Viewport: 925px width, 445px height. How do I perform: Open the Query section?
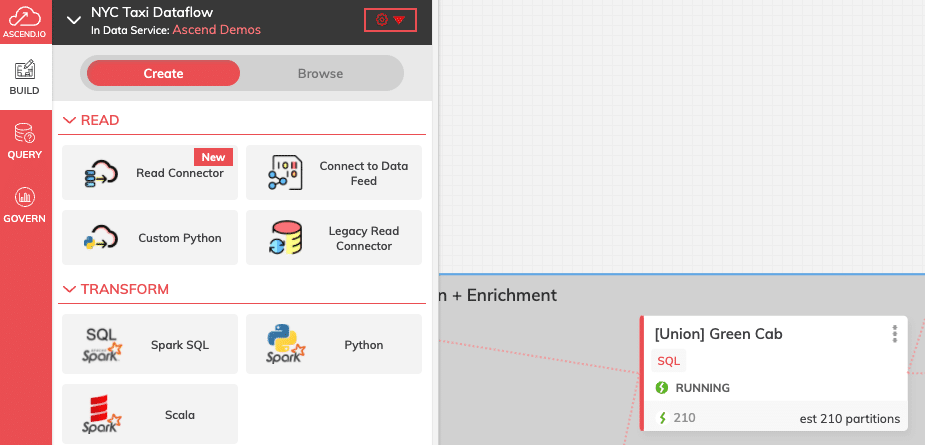pyautogui.click(x=25, y=141)
